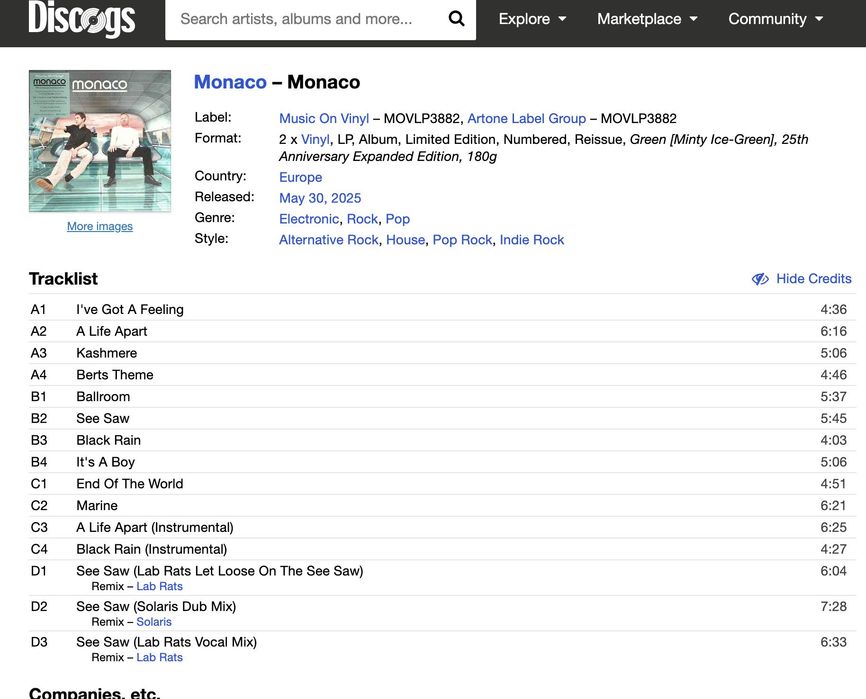866x699 pixels.
Task: Open the Alternative Rock style link
Action: click(329, 240)
